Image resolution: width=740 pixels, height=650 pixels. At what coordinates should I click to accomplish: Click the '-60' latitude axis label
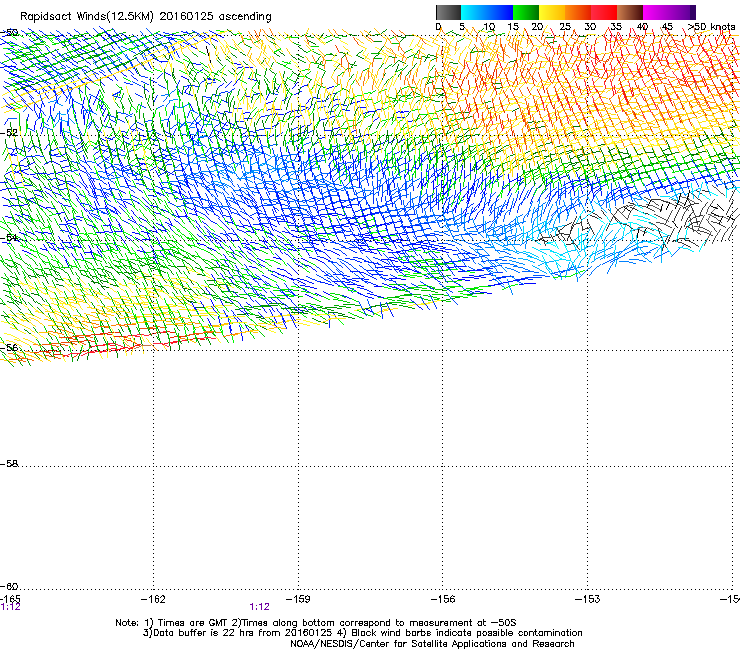(9, 586)
